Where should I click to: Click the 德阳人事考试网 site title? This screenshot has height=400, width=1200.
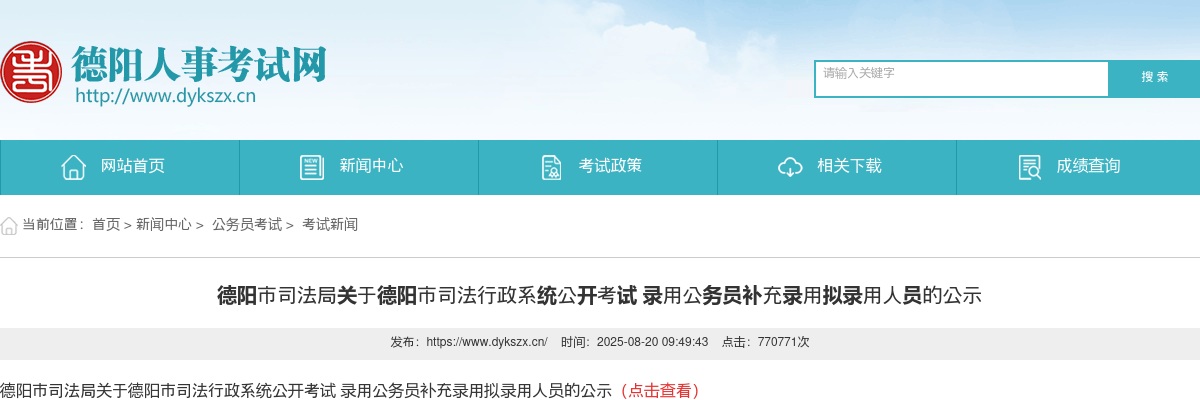pos(199,64)
